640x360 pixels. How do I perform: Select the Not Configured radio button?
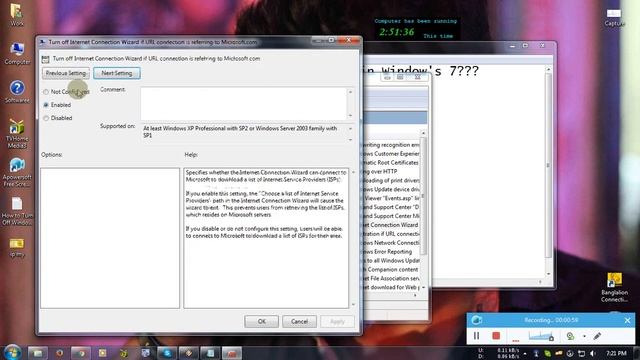coord(46,92)
